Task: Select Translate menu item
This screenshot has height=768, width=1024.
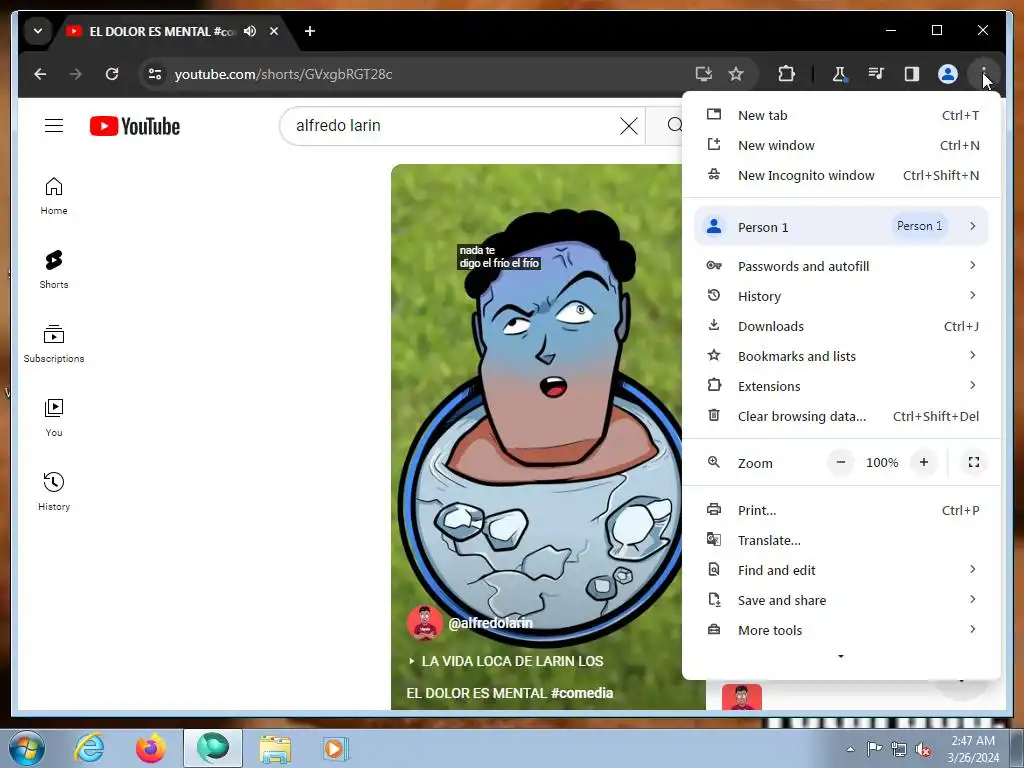Action: click(842, 541)
